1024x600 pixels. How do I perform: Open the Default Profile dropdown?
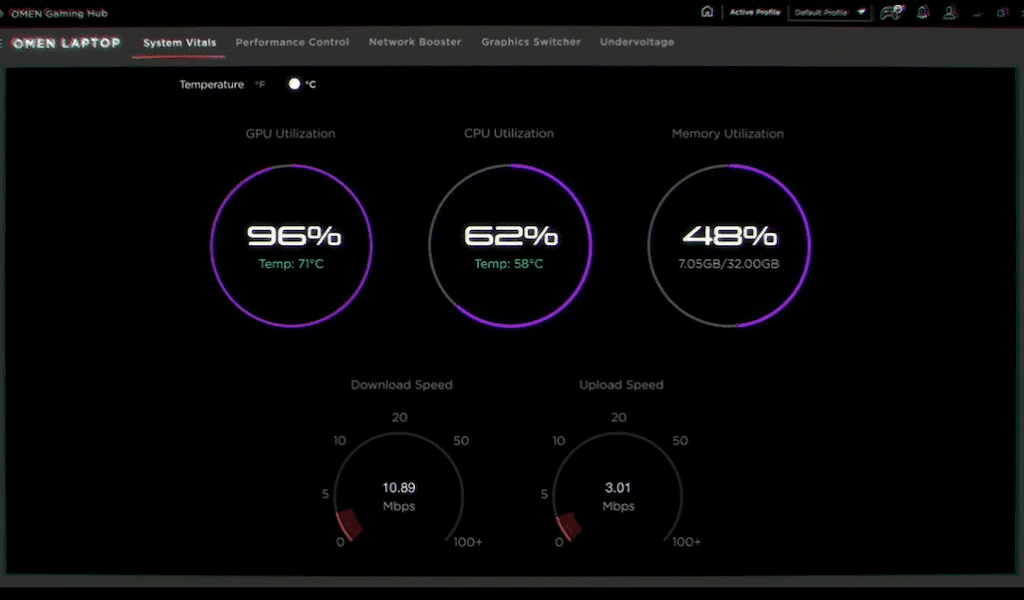tap(830, 13)
